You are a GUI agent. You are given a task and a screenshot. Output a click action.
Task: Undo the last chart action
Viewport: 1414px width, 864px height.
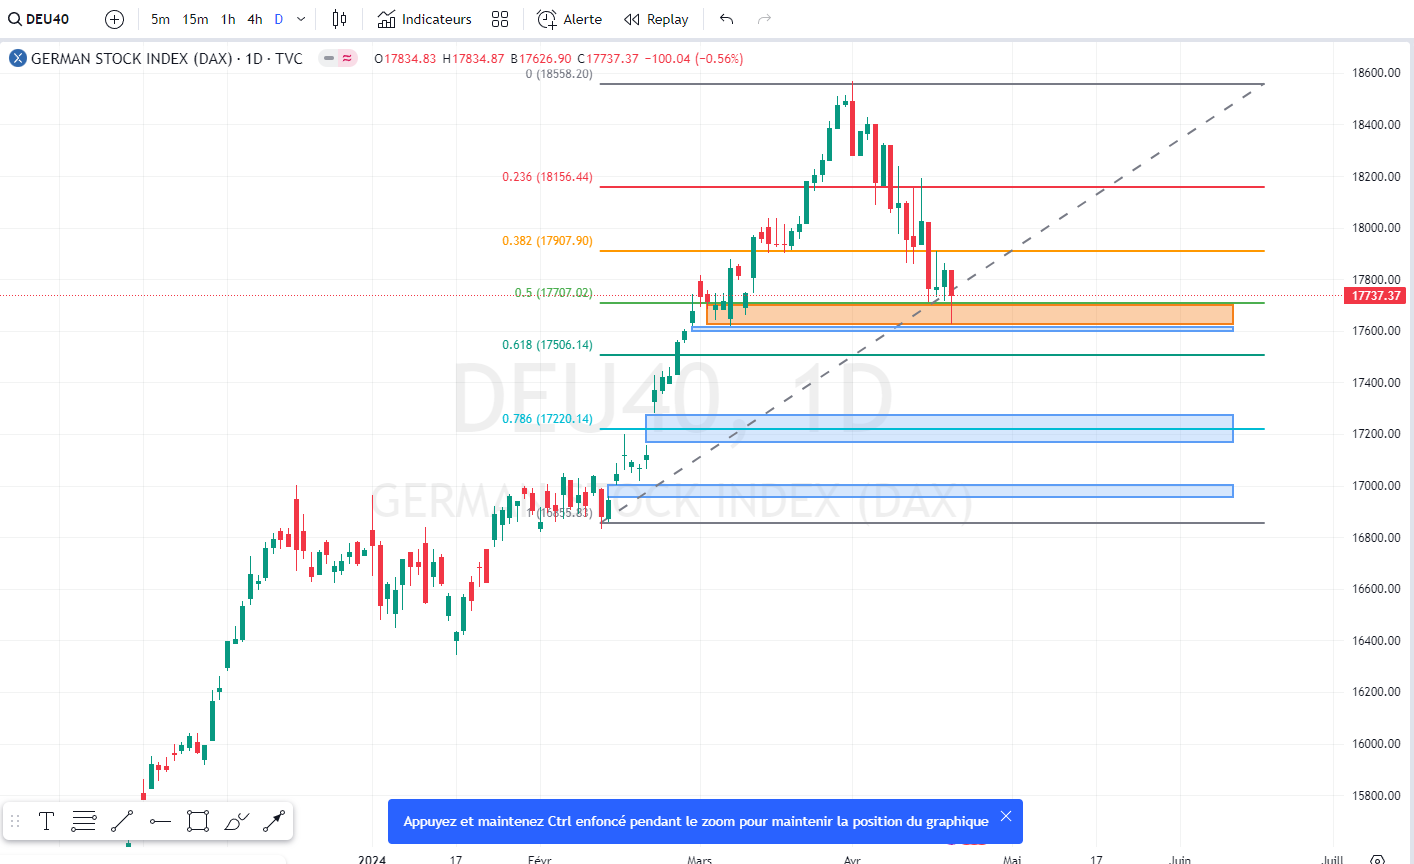coord(727,19)
